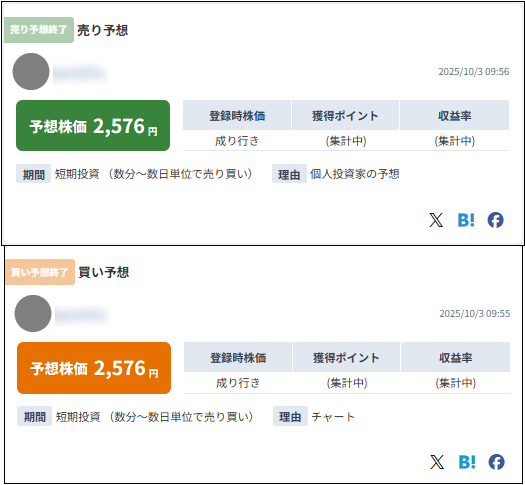Click 収益率 header in buy forecast

[455, 357]
